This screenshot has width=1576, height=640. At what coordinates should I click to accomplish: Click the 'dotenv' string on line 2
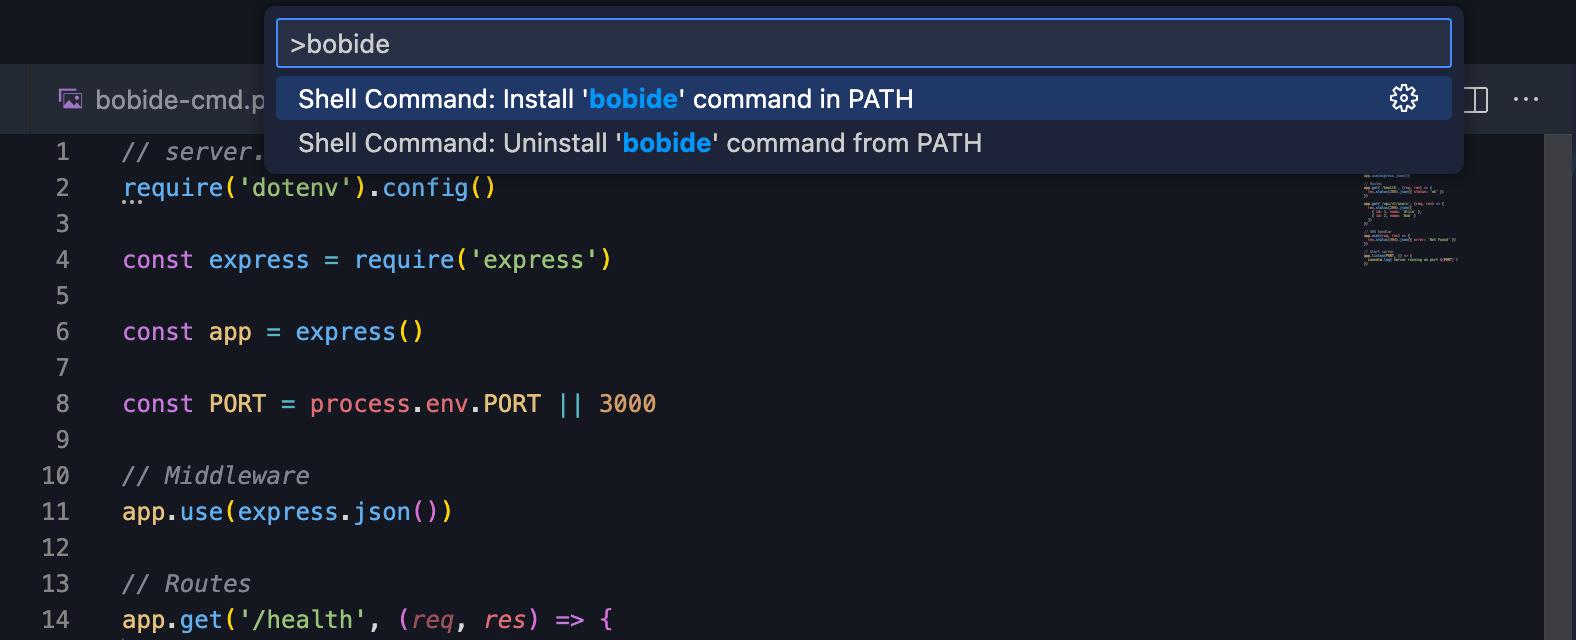[x=295, y=188]
